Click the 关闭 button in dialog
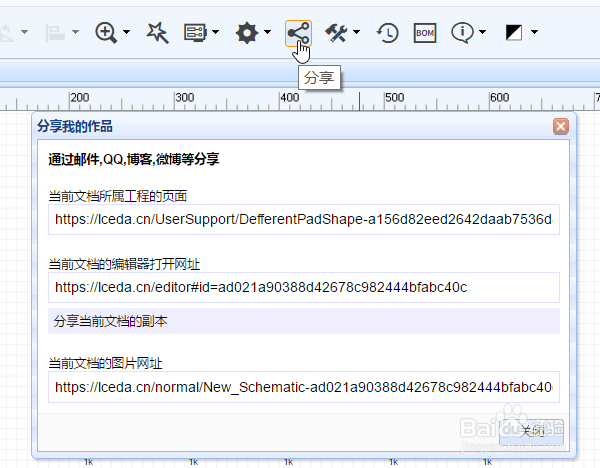This screenshot has width=600, height=468. [x=532, y=431]
